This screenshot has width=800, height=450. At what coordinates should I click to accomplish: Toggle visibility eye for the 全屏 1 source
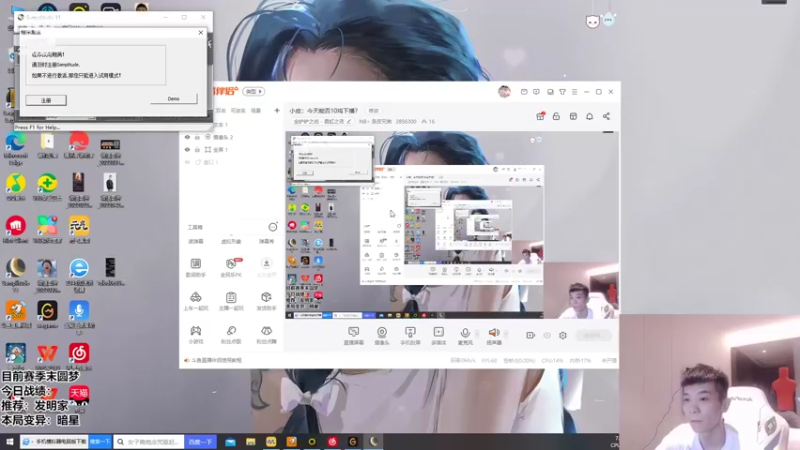[x=187, y=149]
